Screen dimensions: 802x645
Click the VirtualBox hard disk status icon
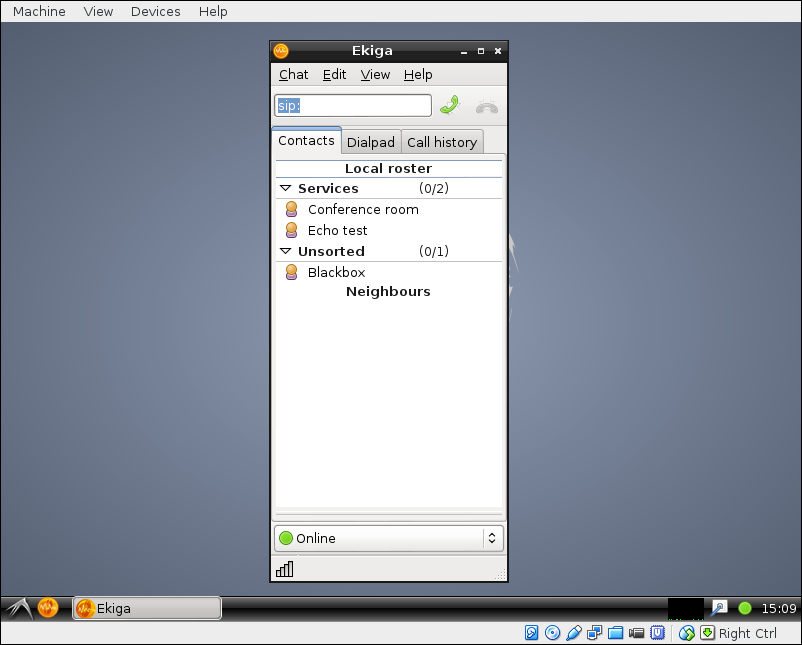[531, 633]
